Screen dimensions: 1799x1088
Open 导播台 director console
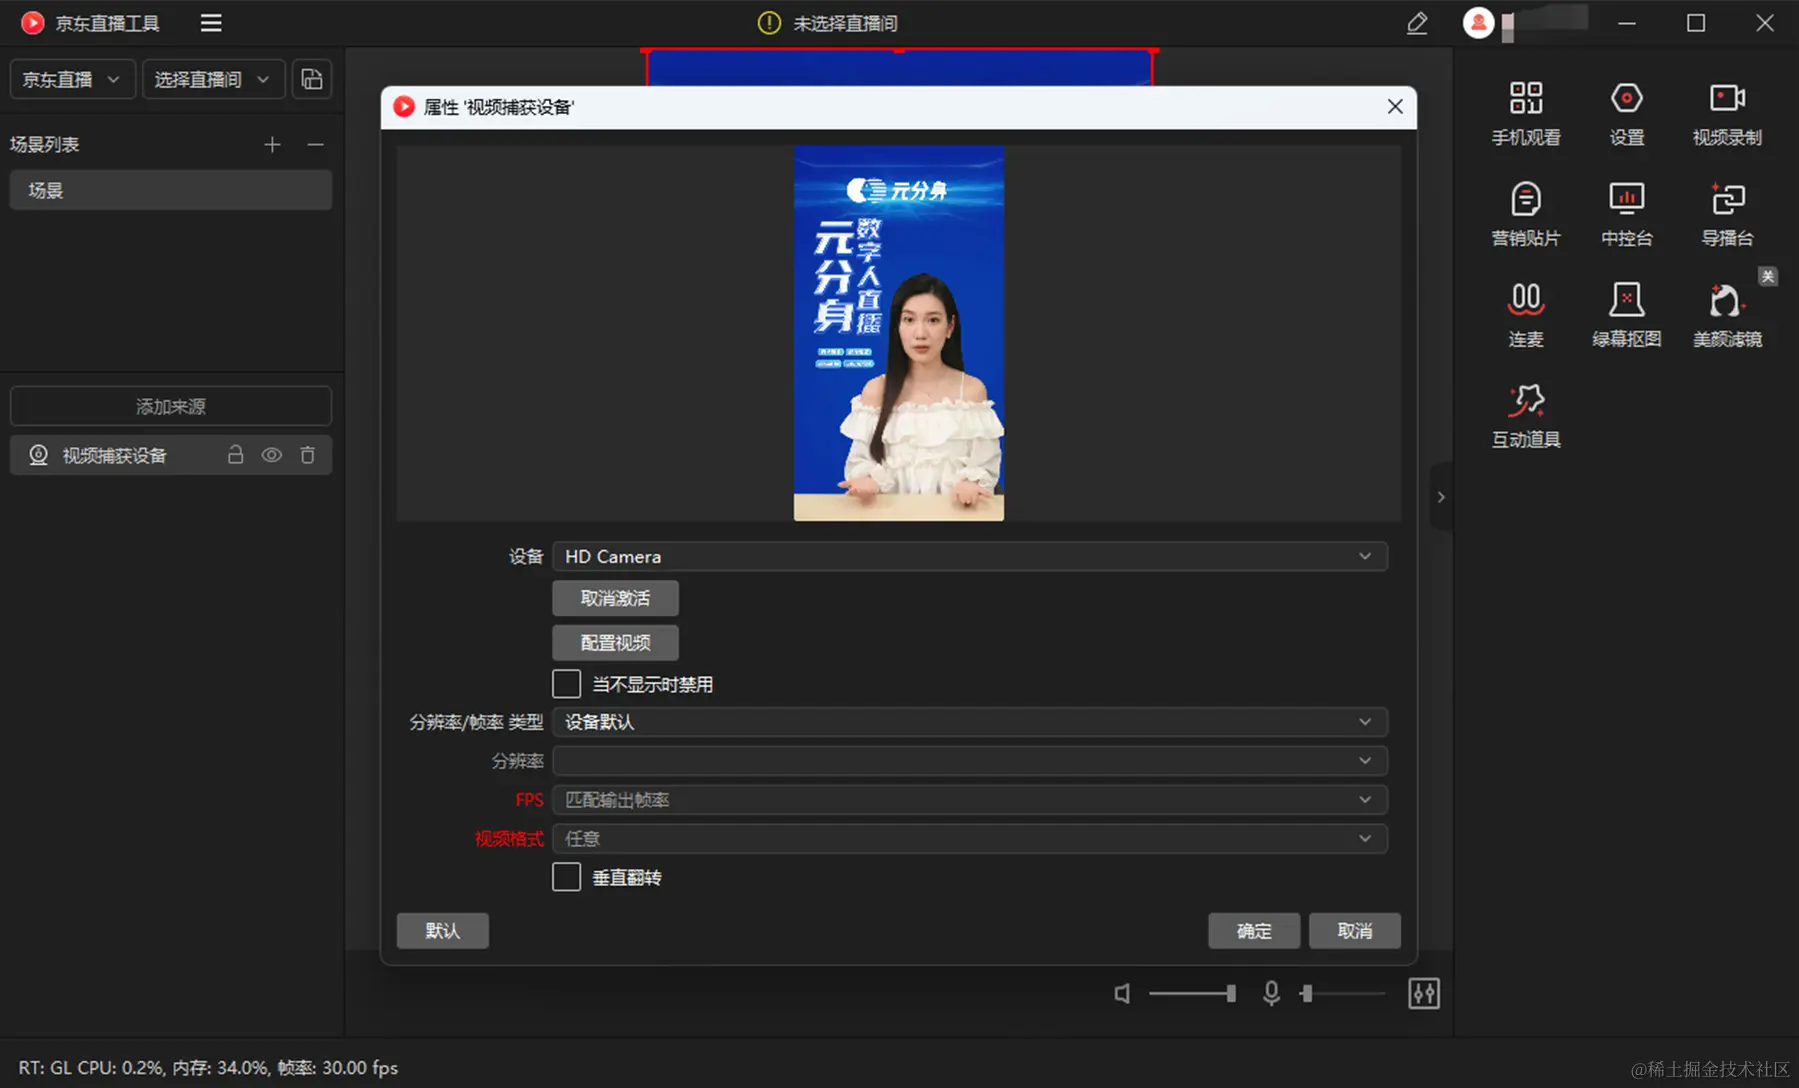tap(1727, 214)
